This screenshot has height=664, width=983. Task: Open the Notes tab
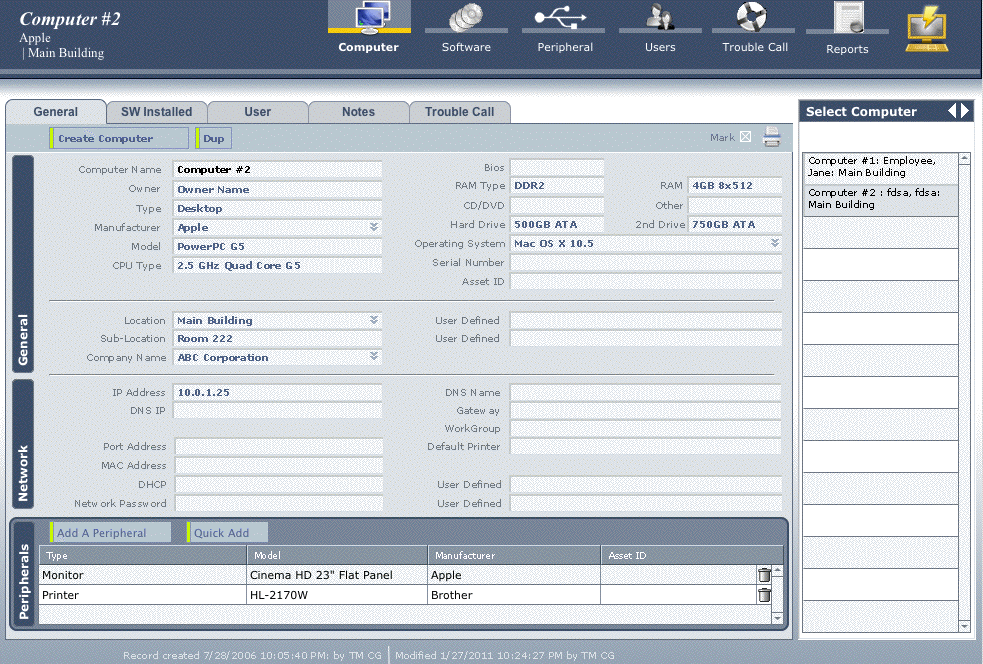358,112
